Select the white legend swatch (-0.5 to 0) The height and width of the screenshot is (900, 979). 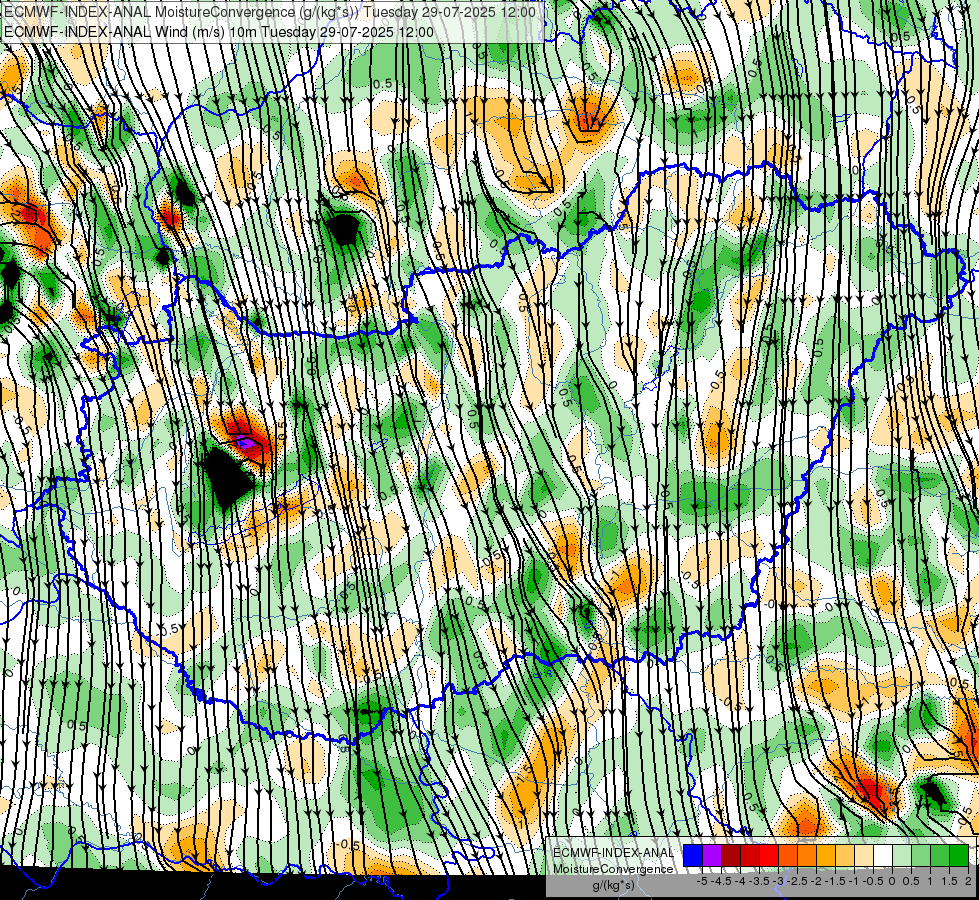883,855
